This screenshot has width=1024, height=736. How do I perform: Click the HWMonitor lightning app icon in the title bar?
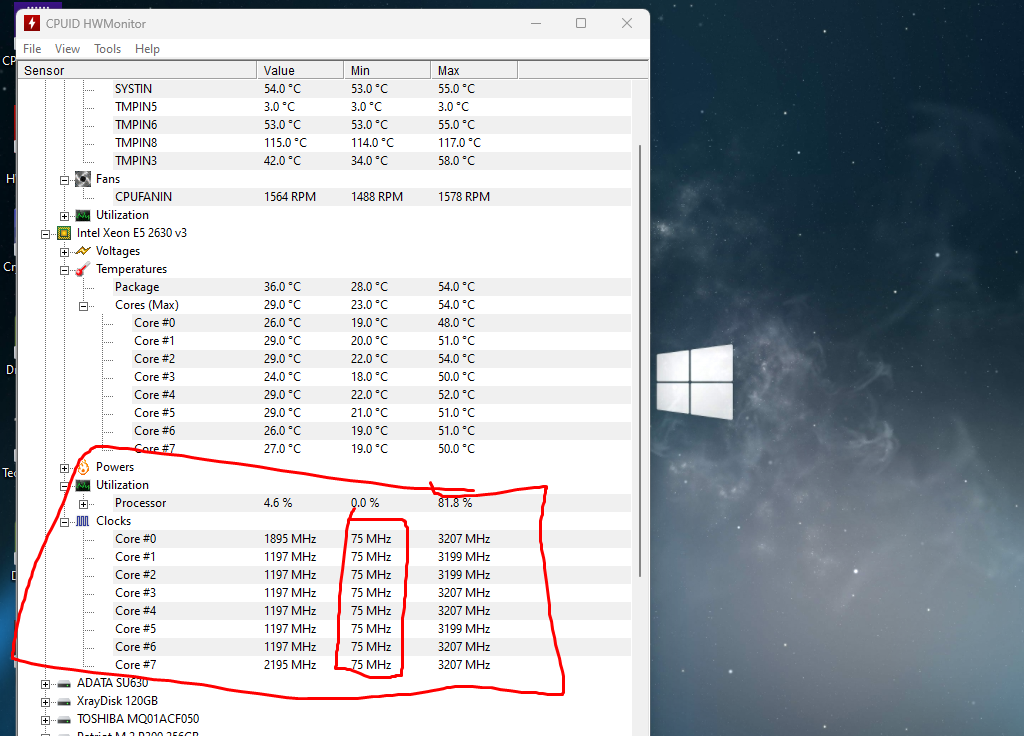coord(31,24)
